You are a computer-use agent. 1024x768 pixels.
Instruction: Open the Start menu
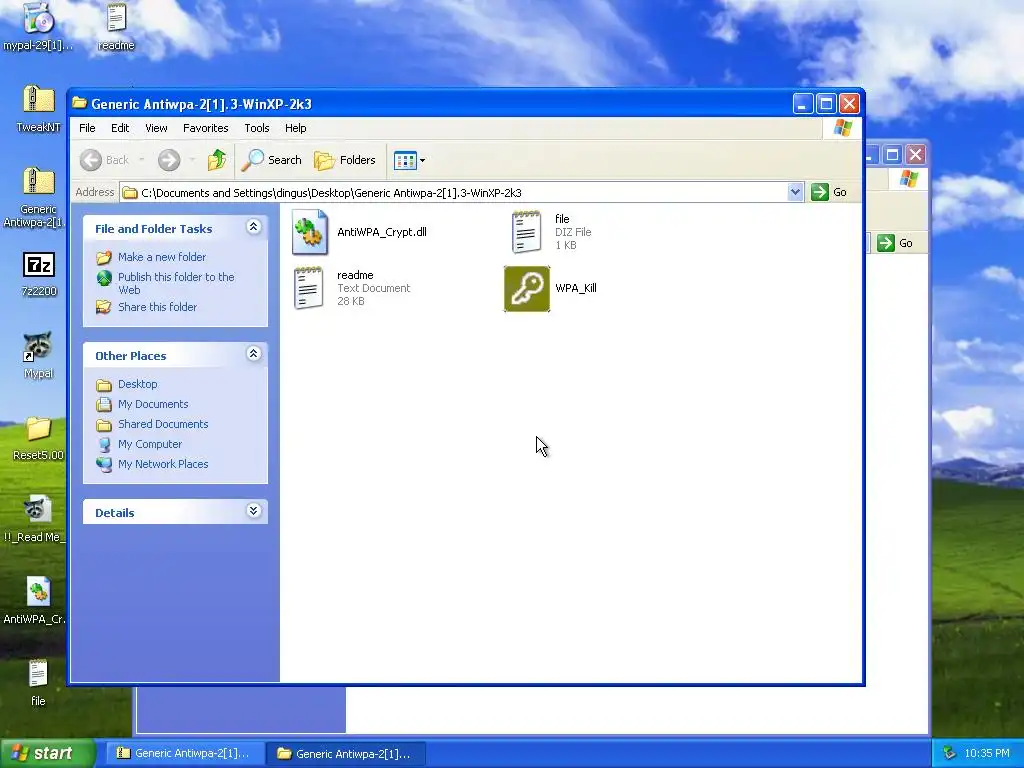[x=47, y=753]
